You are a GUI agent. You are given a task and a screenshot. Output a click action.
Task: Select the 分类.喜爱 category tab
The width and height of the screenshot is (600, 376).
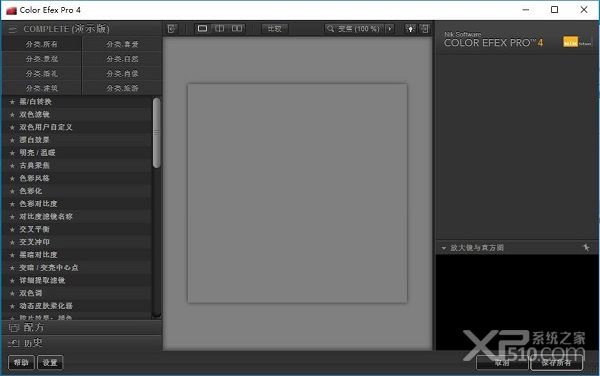[x=122, y=44]
